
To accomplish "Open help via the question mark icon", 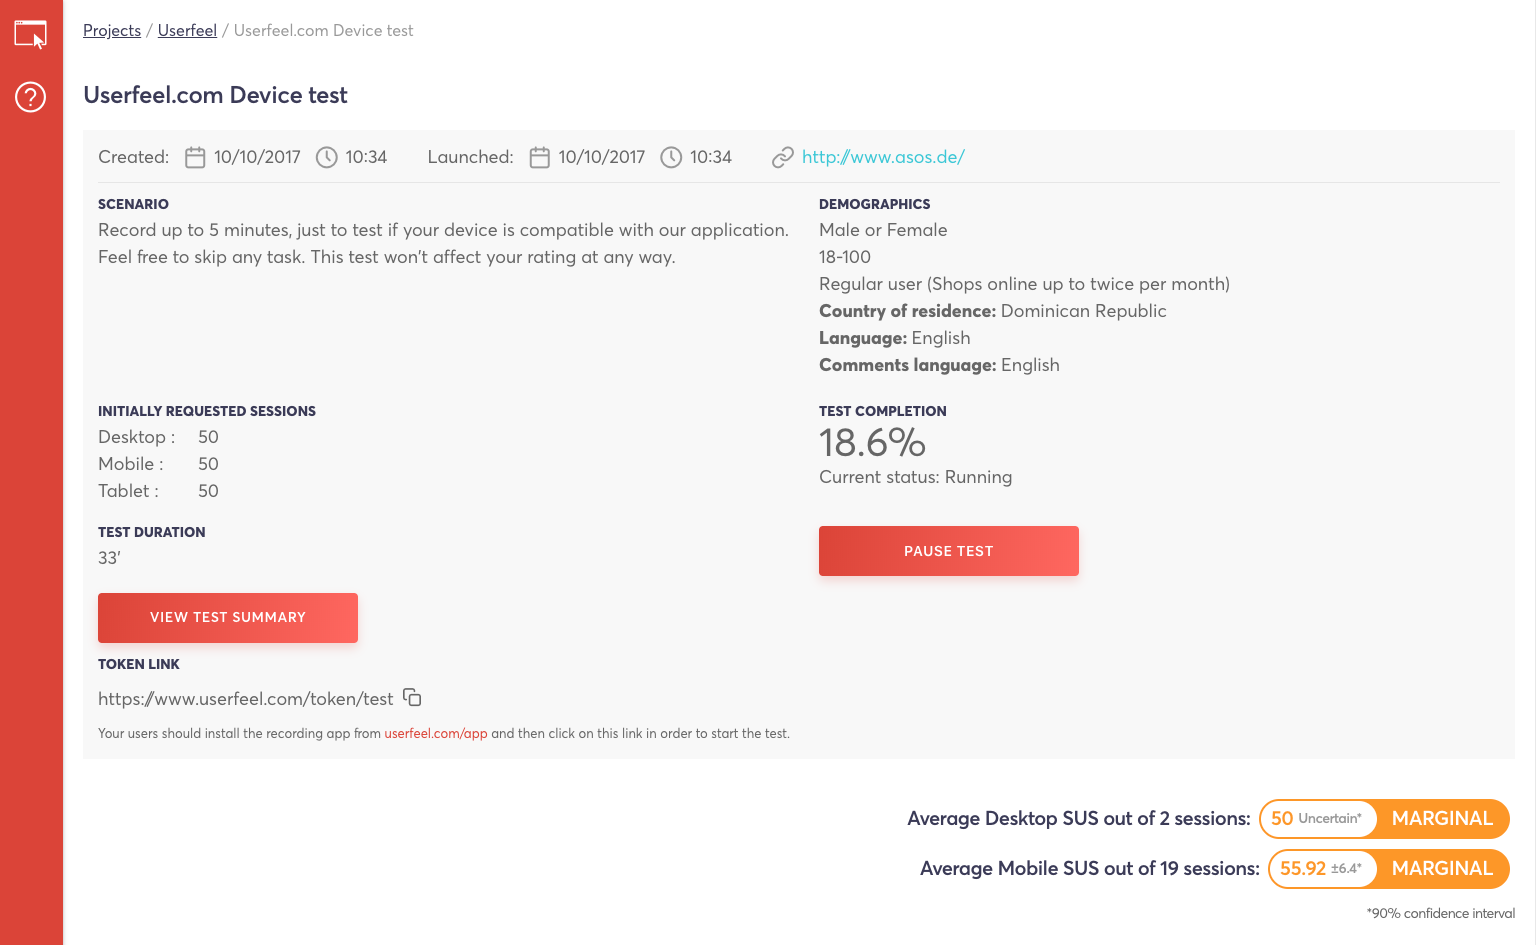I will pyautogui.click(x=31, y=97).
